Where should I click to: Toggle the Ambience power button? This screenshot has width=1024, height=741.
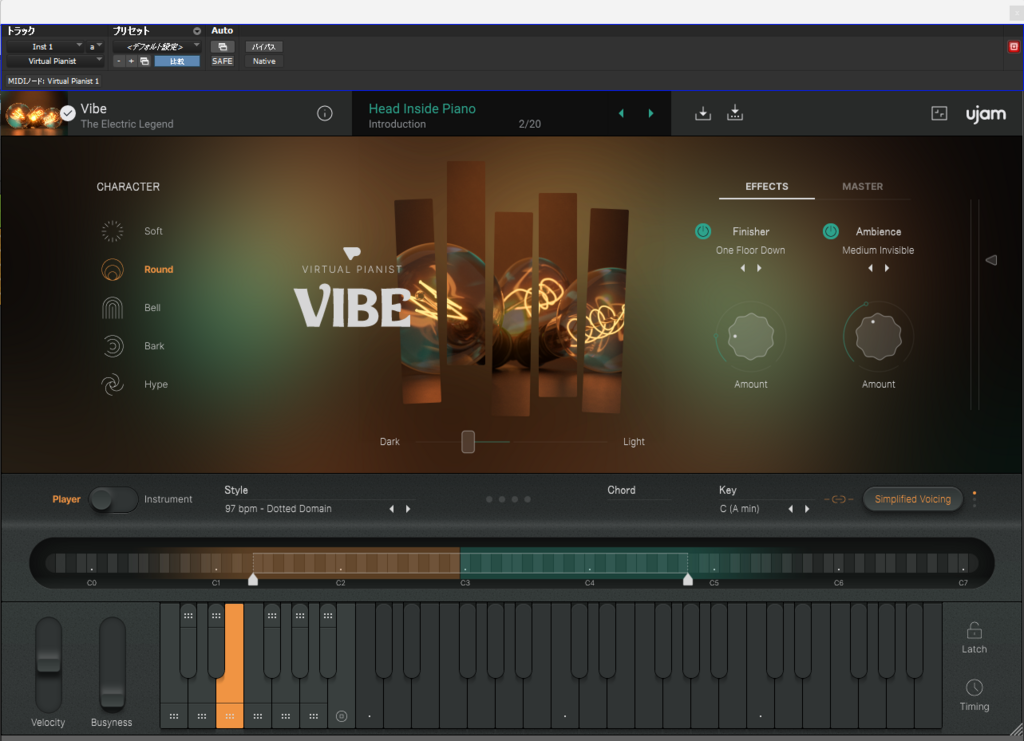click(x=831, y=231)
